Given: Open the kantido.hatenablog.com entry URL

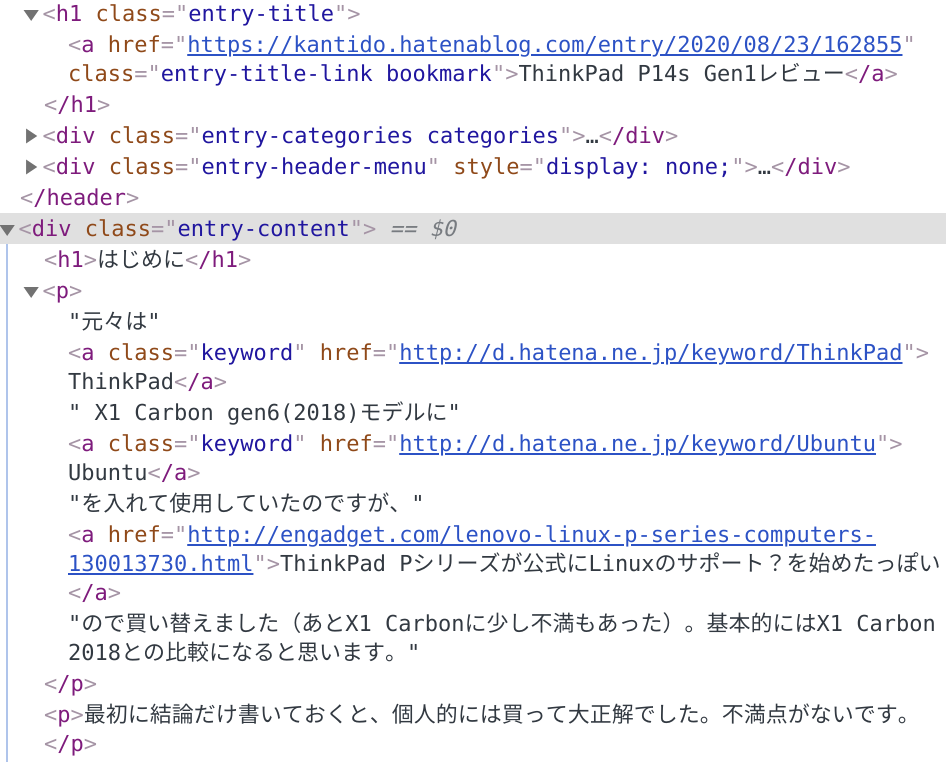Looking at the screenshot, I should [x=545, y=44].
